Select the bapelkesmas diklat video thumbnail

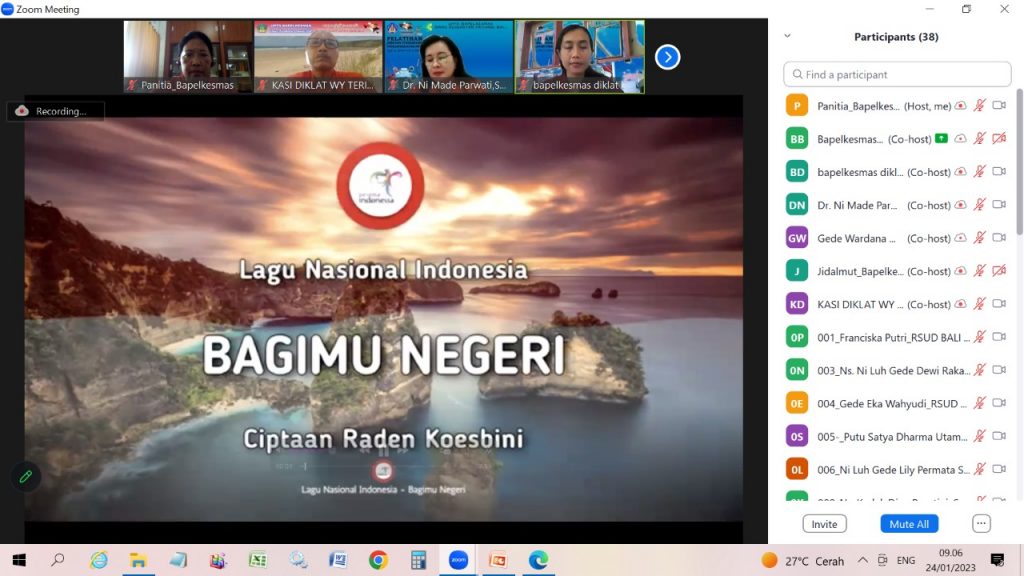[x=580, y=57]
